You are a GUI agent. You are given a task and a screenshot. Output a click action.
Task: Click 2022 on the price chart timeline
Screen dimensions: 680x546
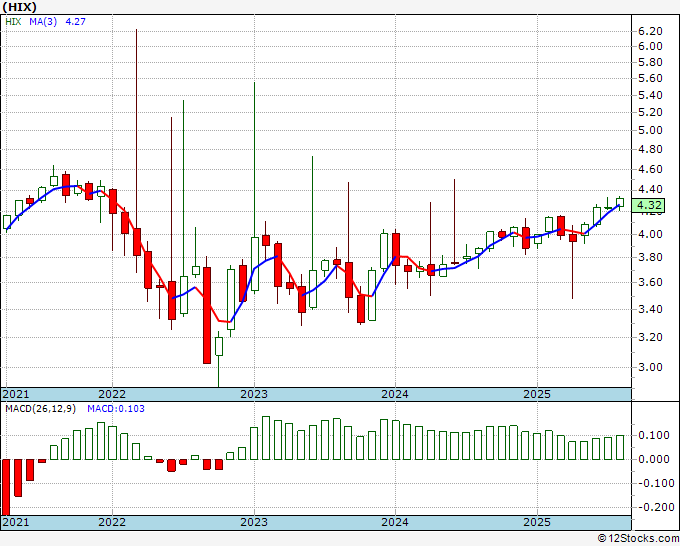coord(112,394)
